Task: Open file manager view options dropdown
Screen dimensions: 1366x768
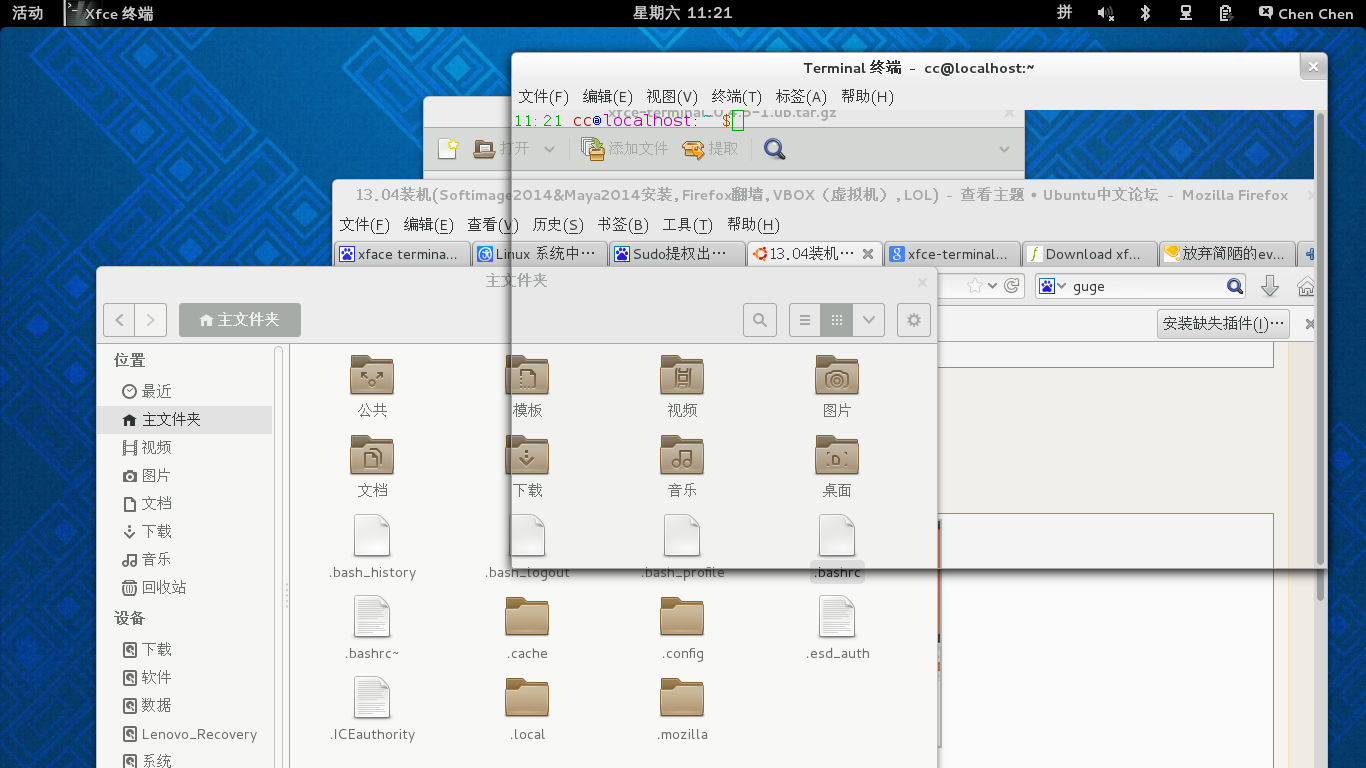Action: pos(869,320)
